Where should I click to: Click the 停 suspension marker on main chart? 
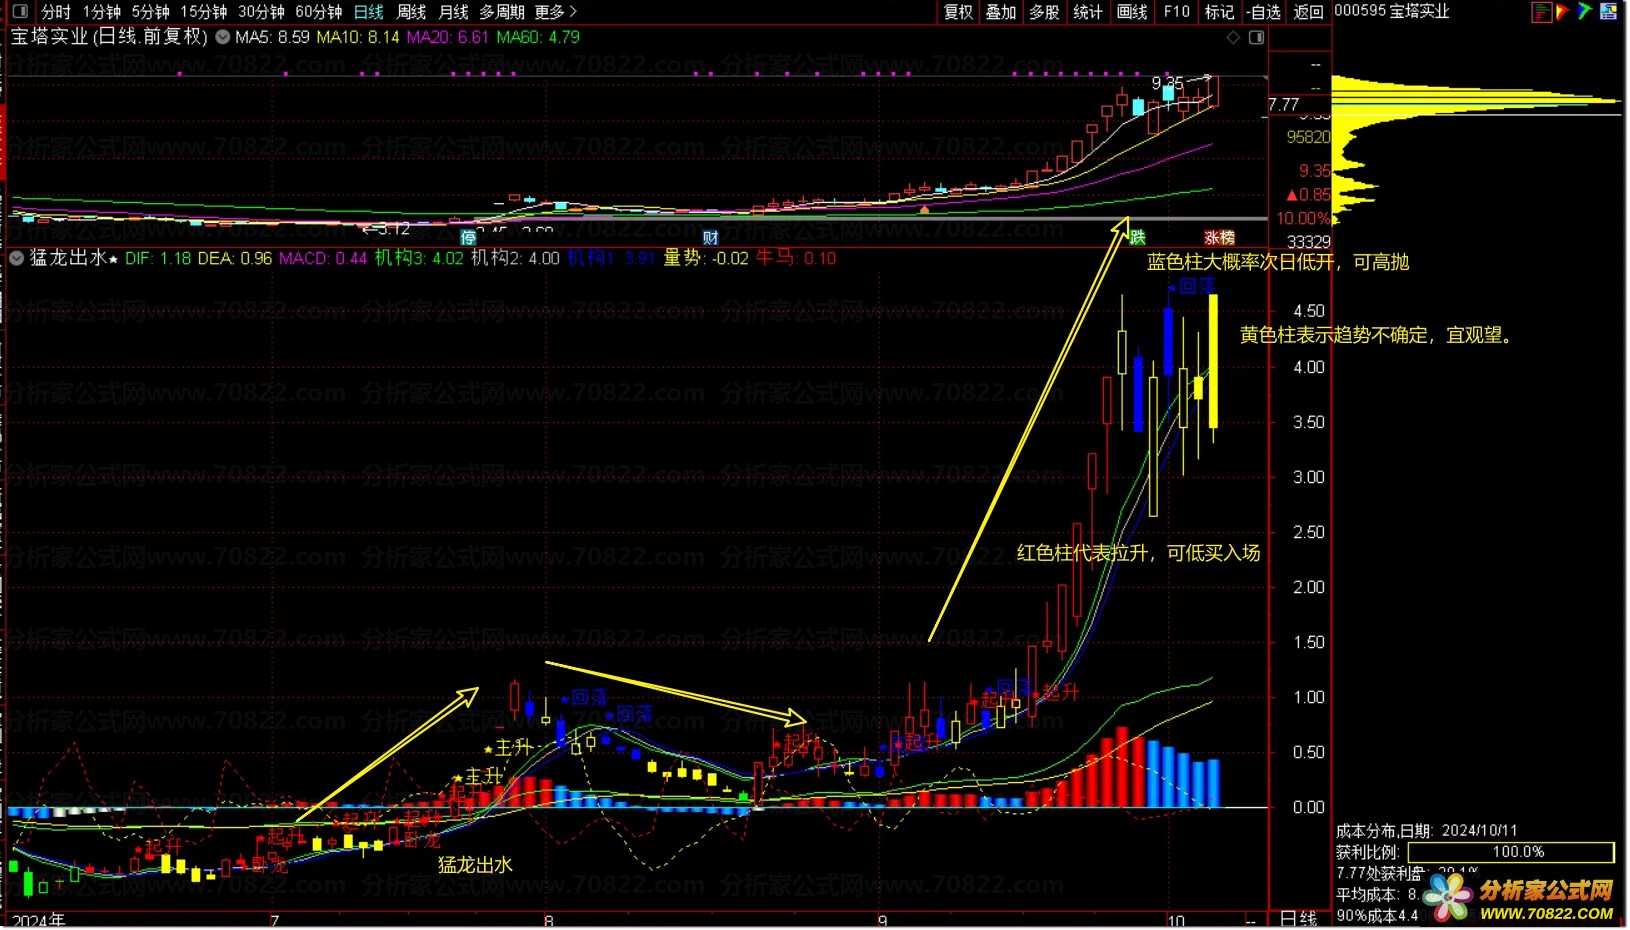click(468, 238)
